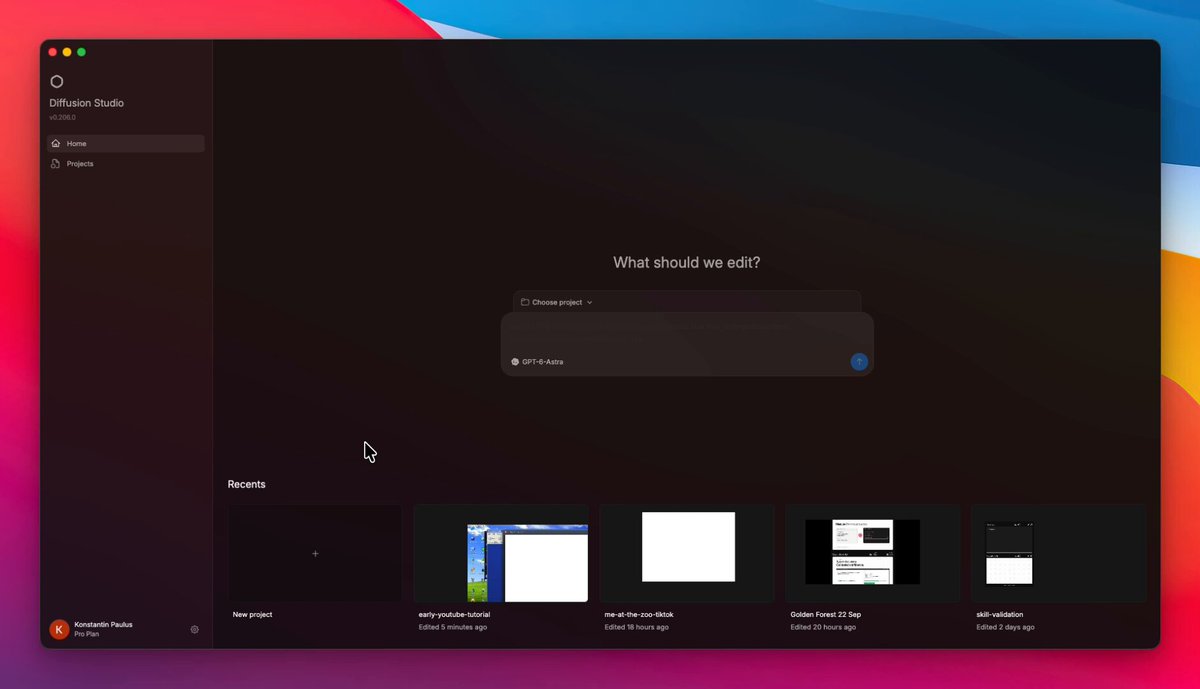Click the Pro Plan label
The height and width of the screenshot is (689, 1200).
coord(87,634)
